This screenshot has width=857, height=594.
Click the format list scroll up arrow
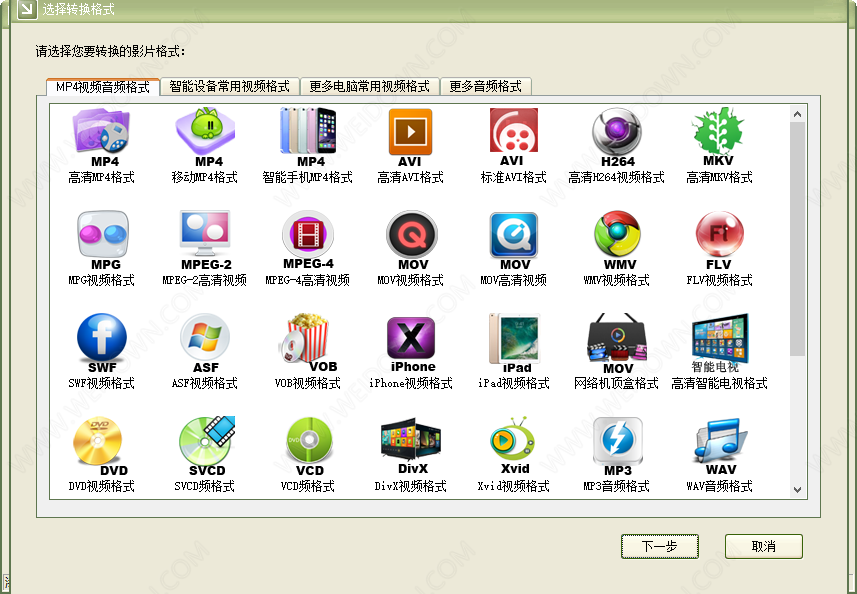point(797,114)
